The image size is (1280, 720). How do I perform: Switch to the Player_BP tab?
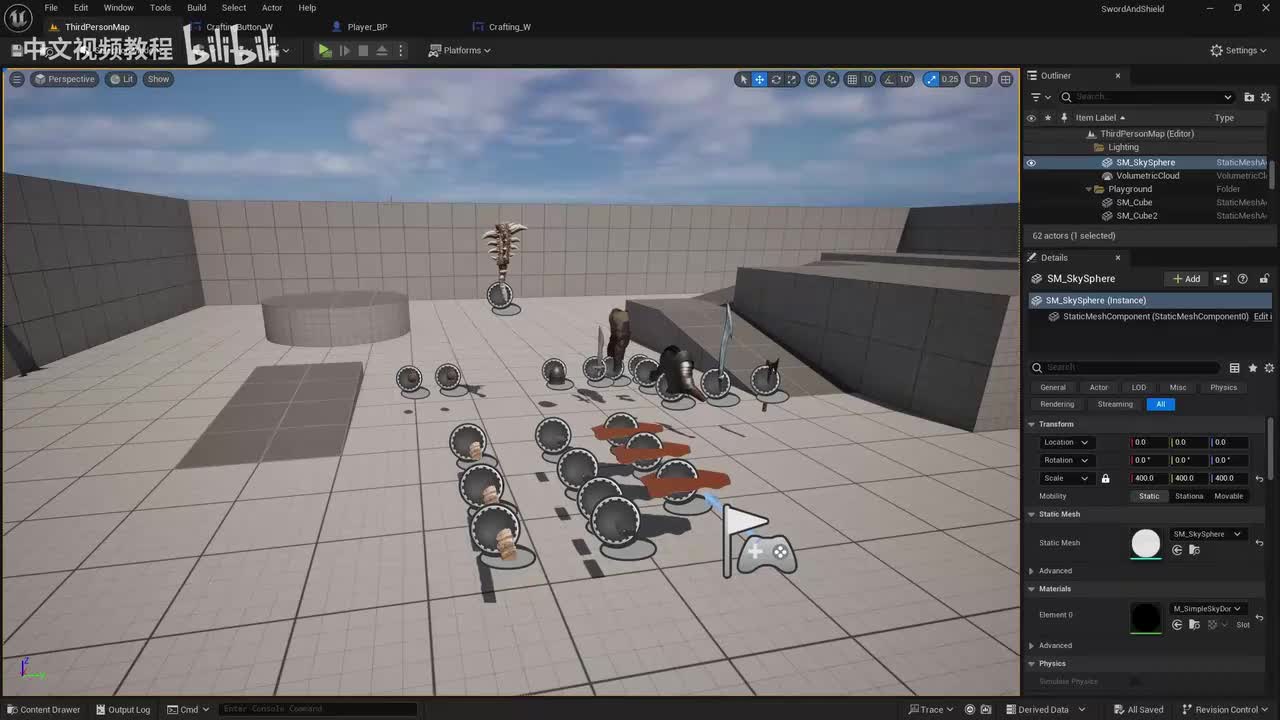(367, 27)
